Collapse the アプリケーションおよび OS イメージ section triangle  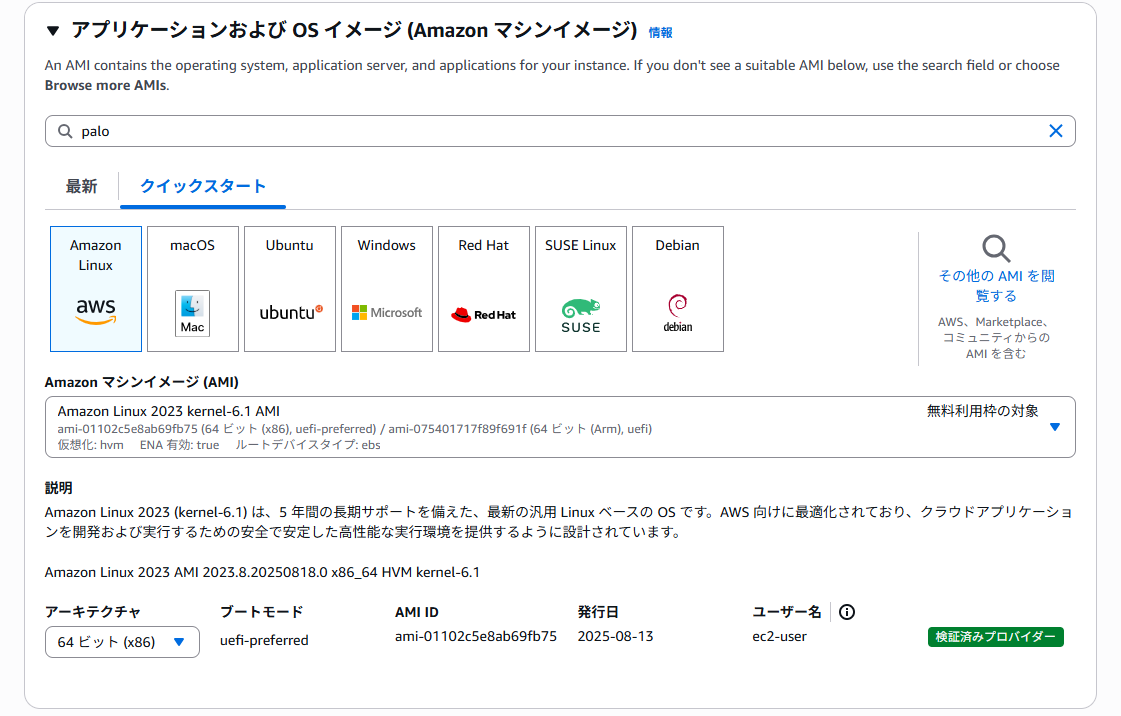tap(52, 31)
